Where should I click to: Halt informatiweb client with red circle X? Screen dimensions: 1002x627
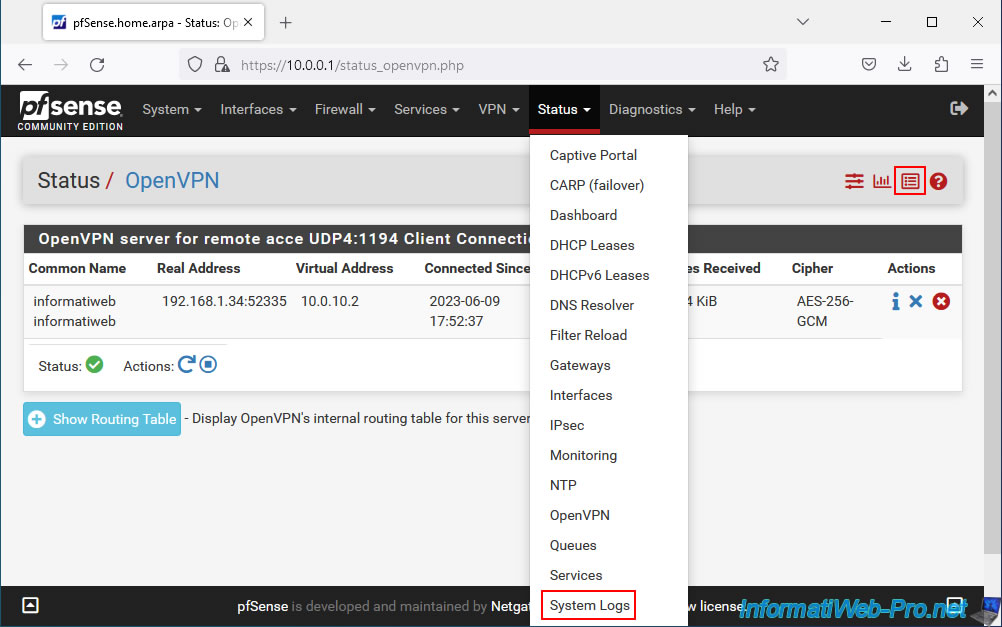click(941, 301)
